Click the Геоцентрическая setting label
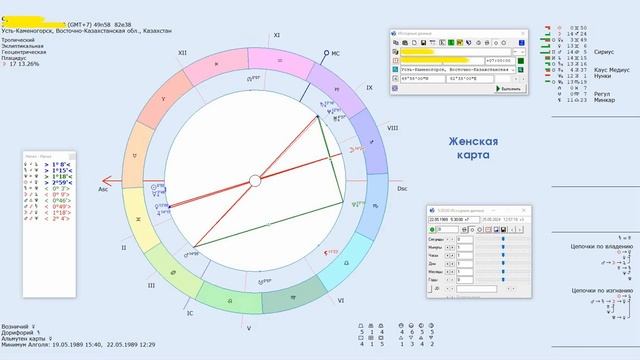 point(24,52)
